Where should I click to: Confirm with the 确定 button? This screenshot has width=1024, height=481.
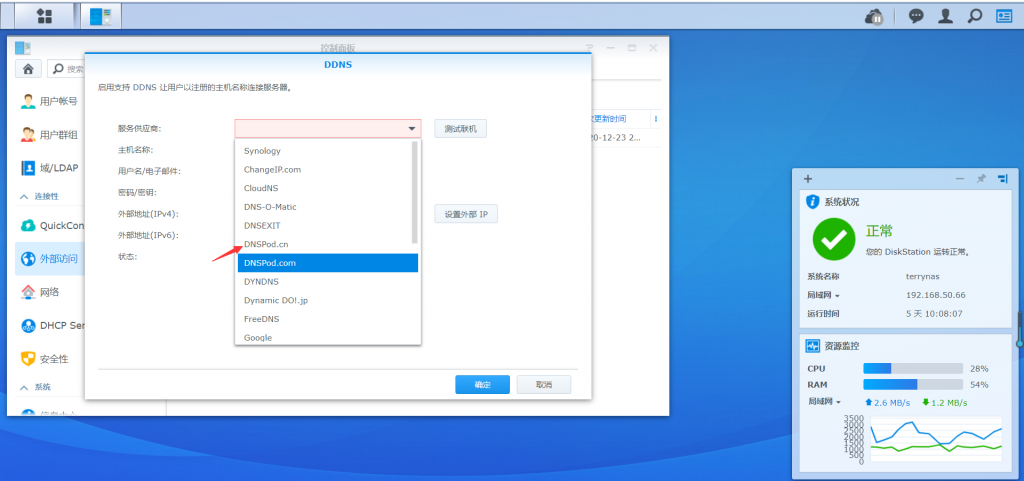tap(482, 384)
